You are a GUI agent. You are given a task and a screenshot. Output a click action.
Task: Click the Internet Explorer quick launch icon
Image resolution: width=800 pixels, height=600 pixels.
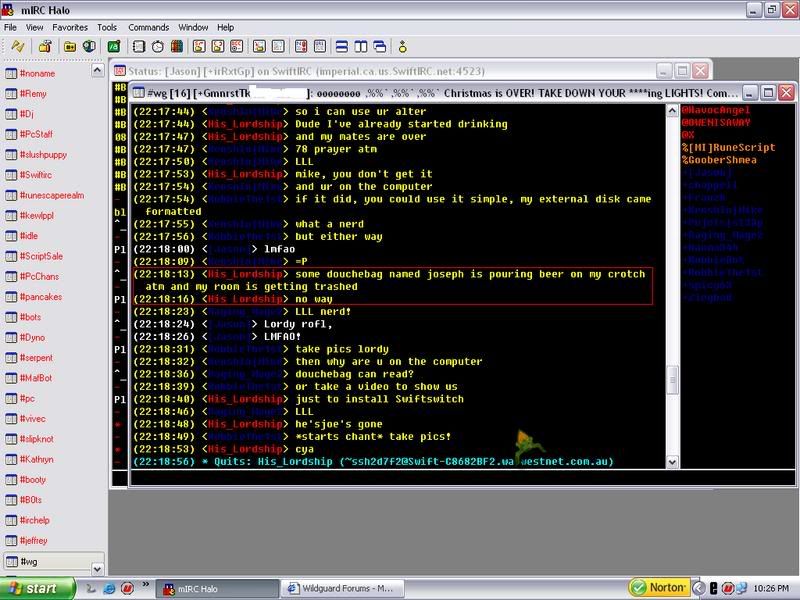click(109, 588)
